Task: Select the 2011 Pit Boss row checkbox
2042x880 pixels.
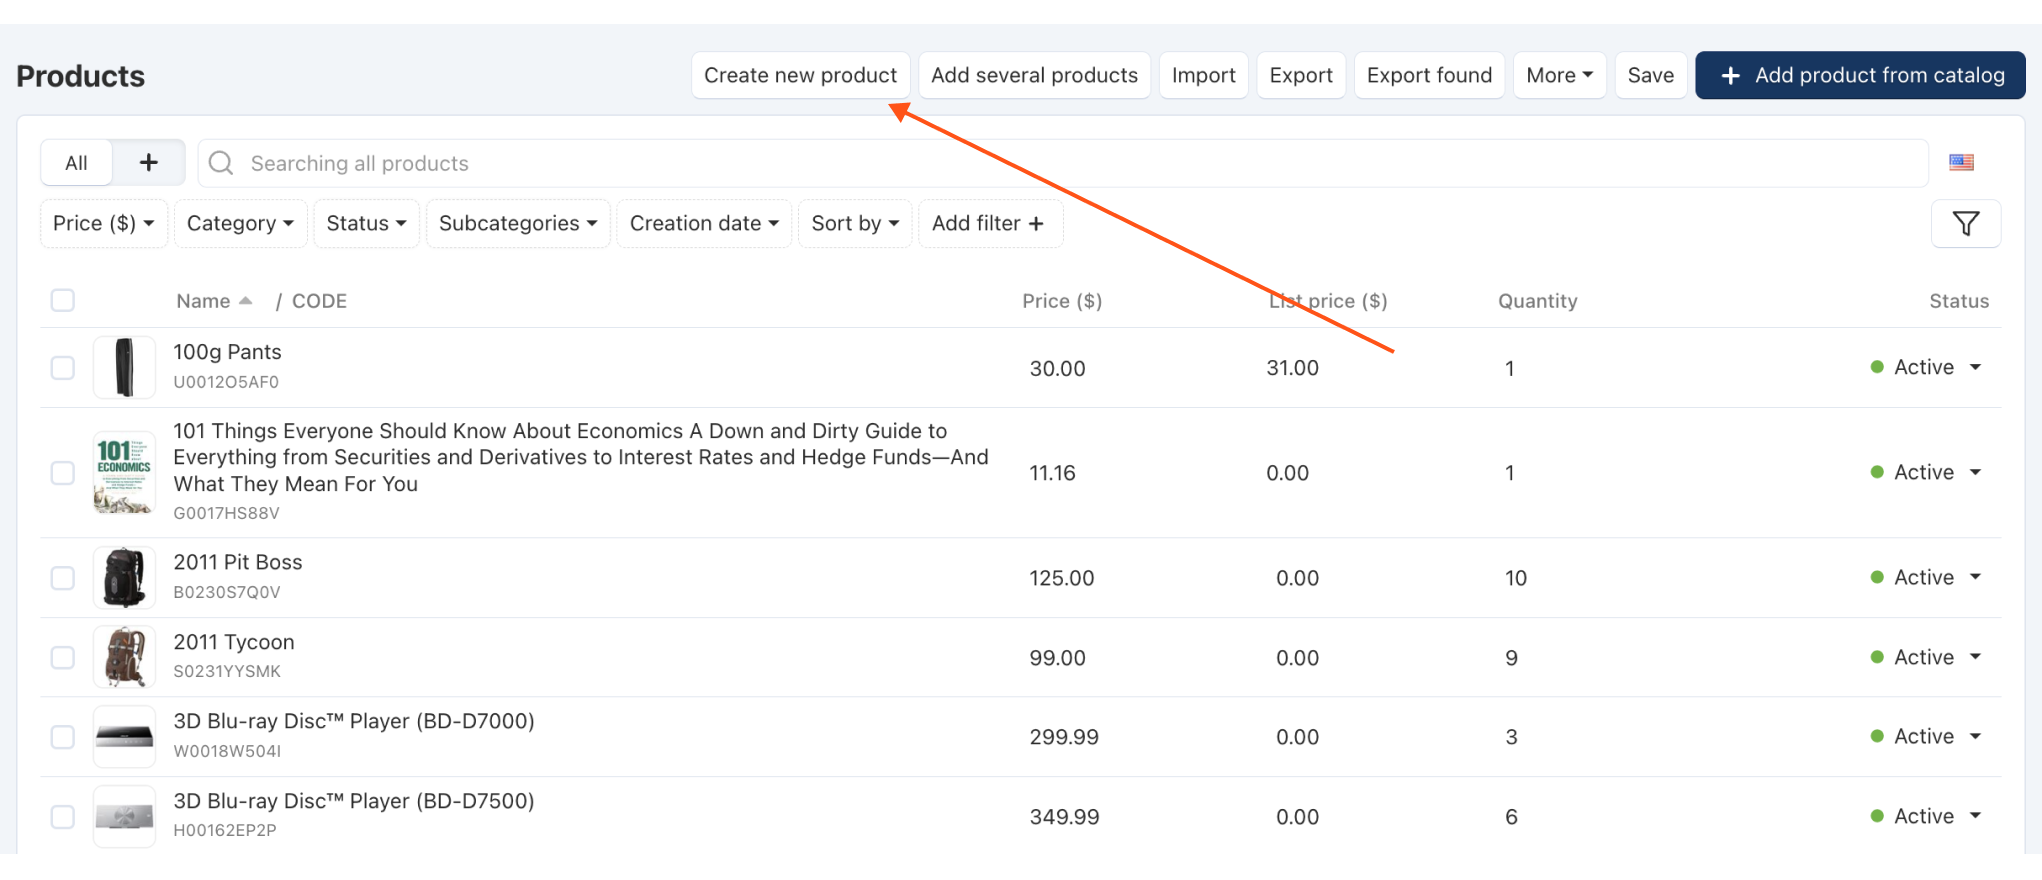Action: click(x=63, y=577)
